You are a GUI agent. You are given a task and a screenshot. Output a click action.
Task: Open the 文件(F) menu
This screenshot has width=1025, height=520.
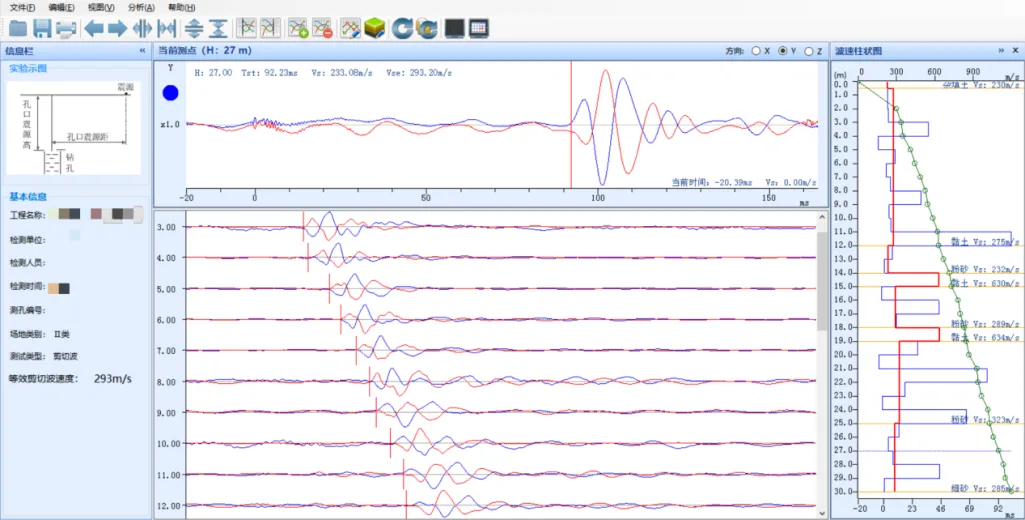click(x=22, y=7)
